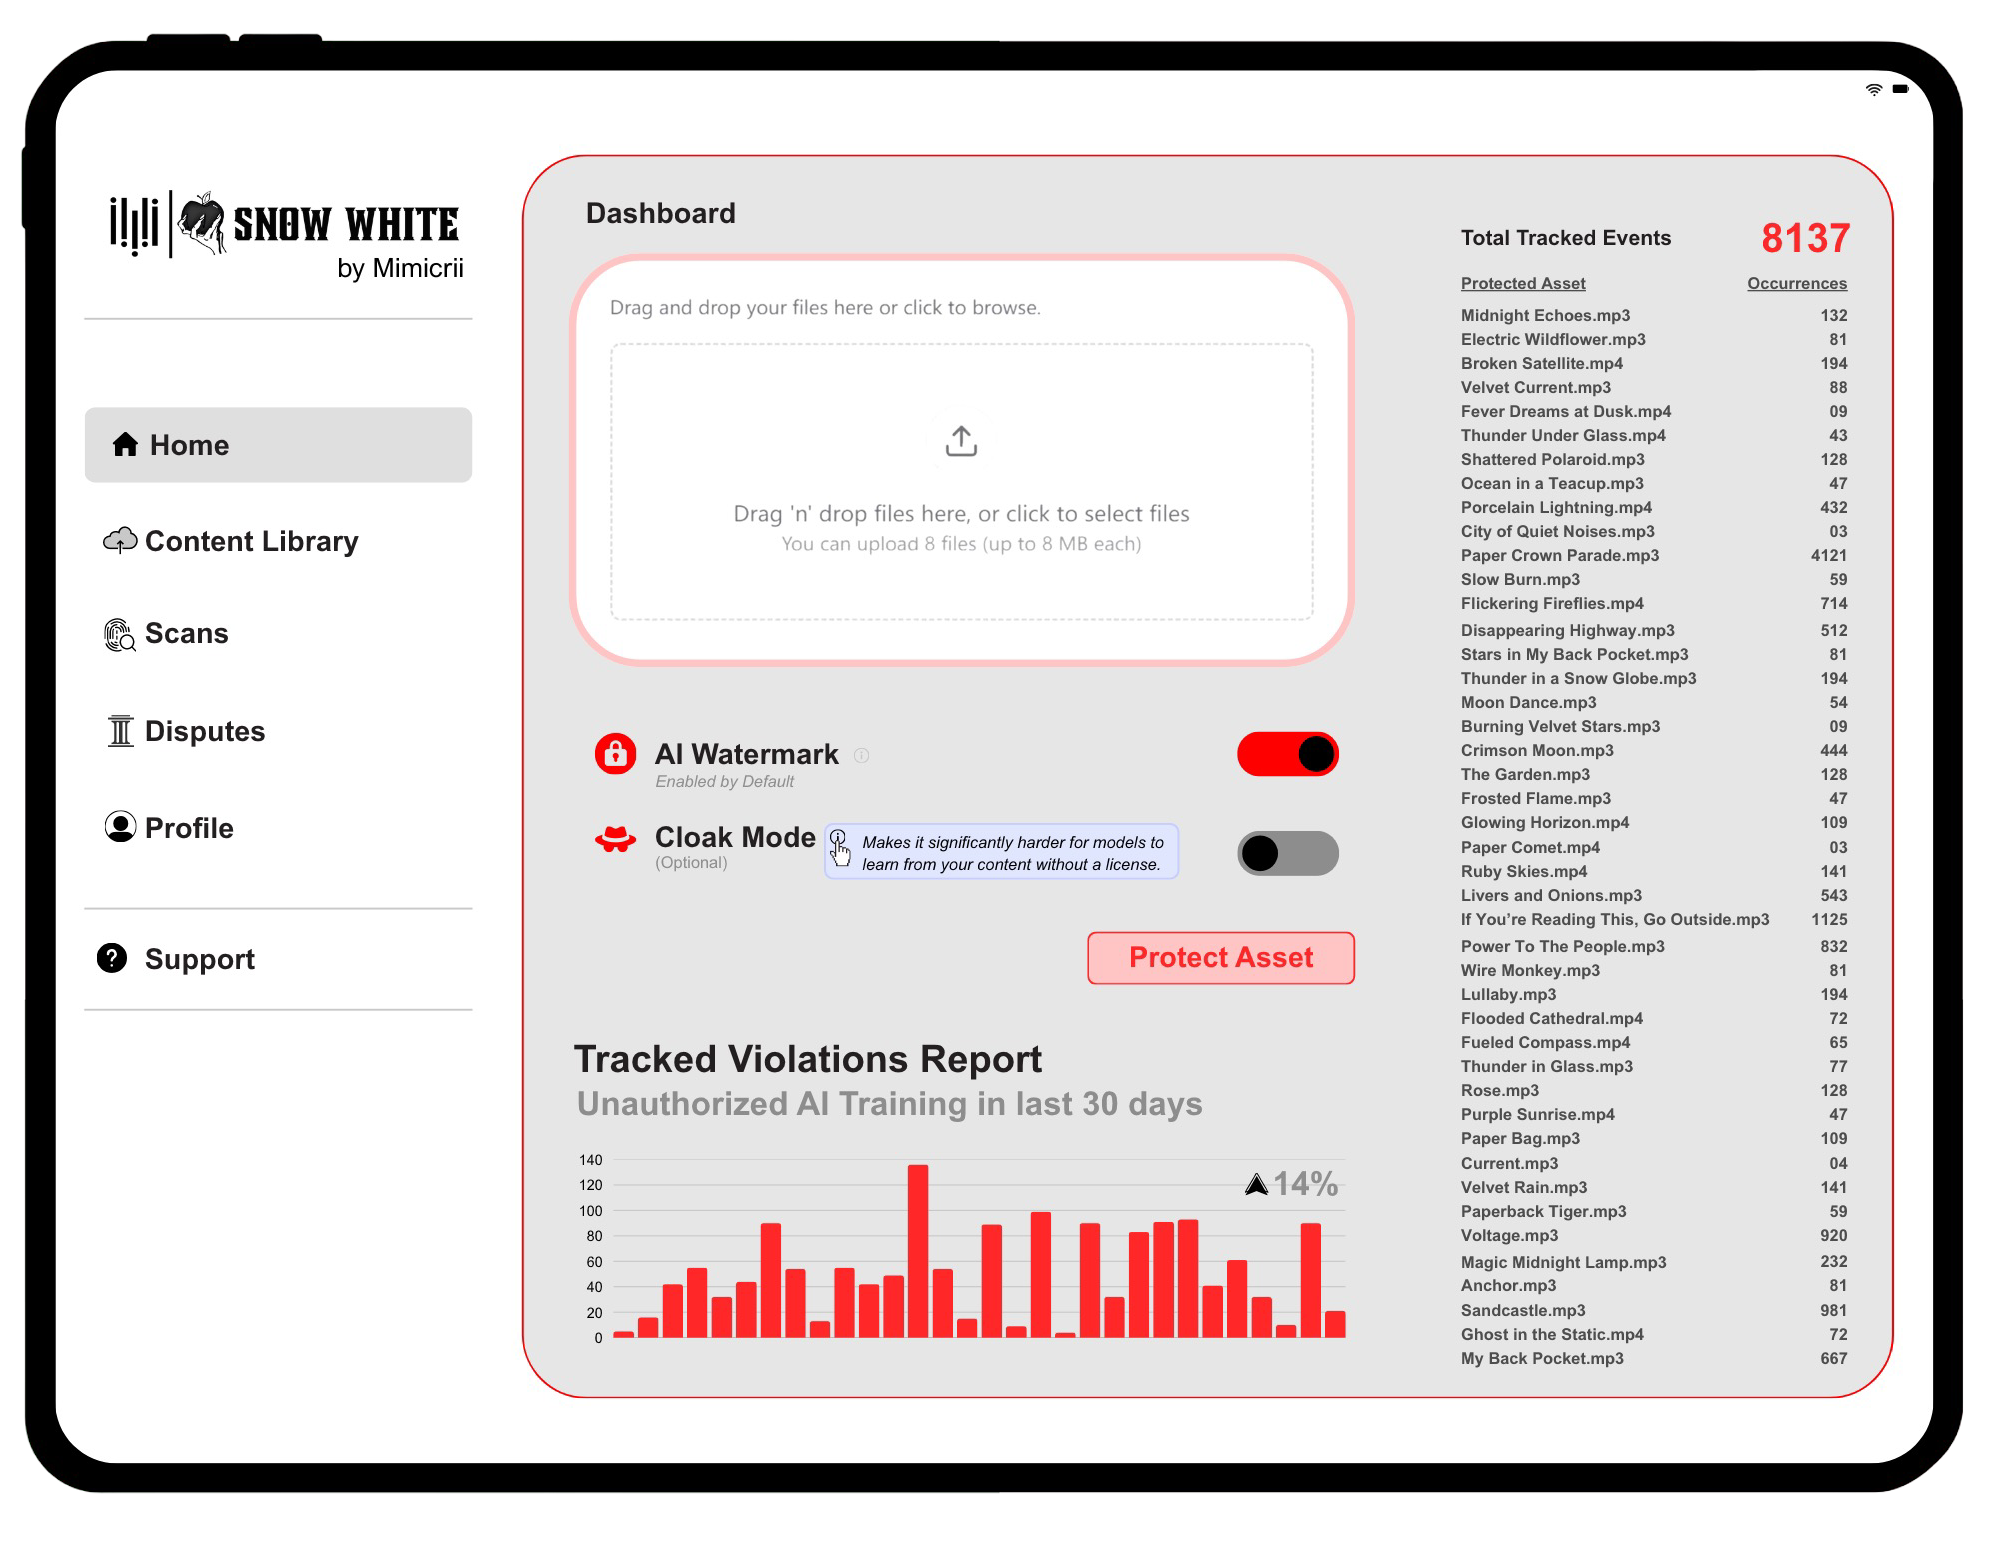Click the Support question mark icon

click(x=112, y=958)
